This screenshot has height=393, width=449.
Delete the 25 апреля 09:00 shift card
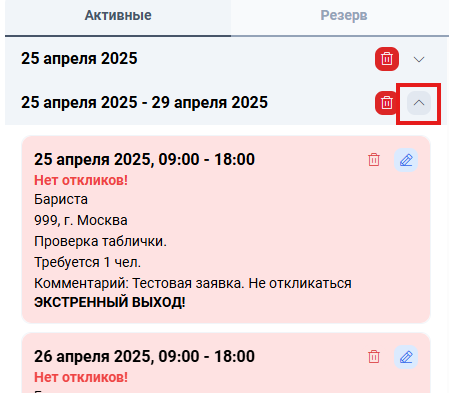coord(374,160)
